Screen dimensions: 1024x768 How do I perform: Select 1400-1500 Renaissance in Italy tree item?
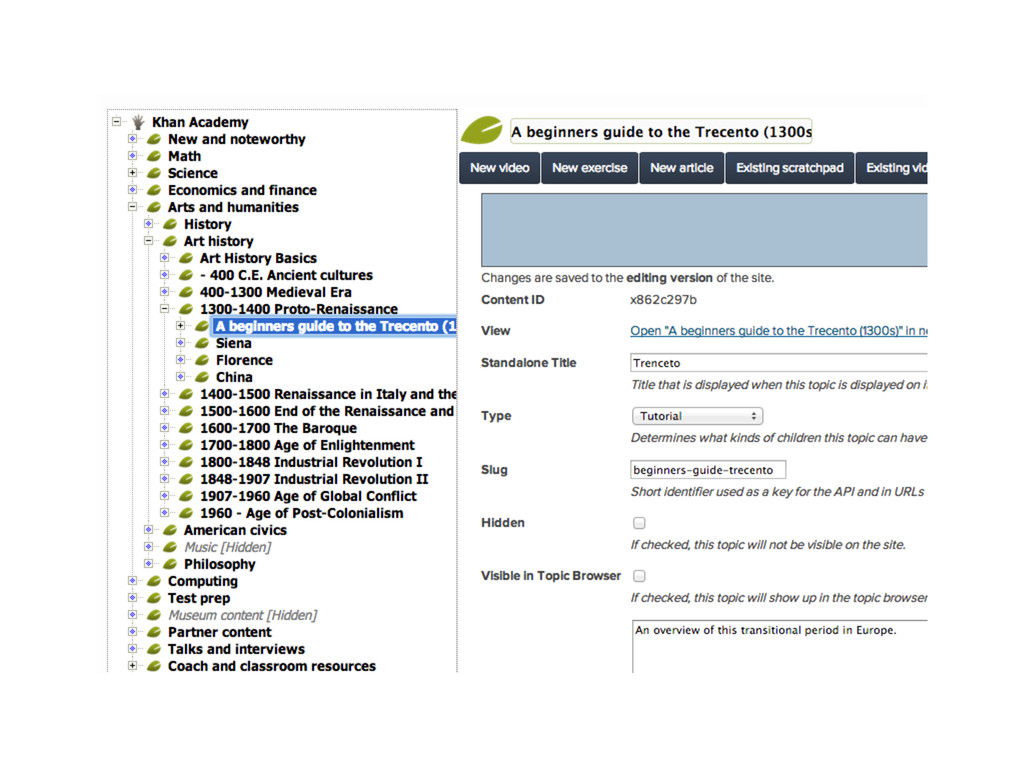pyautogui.click(x=328, y=394)
